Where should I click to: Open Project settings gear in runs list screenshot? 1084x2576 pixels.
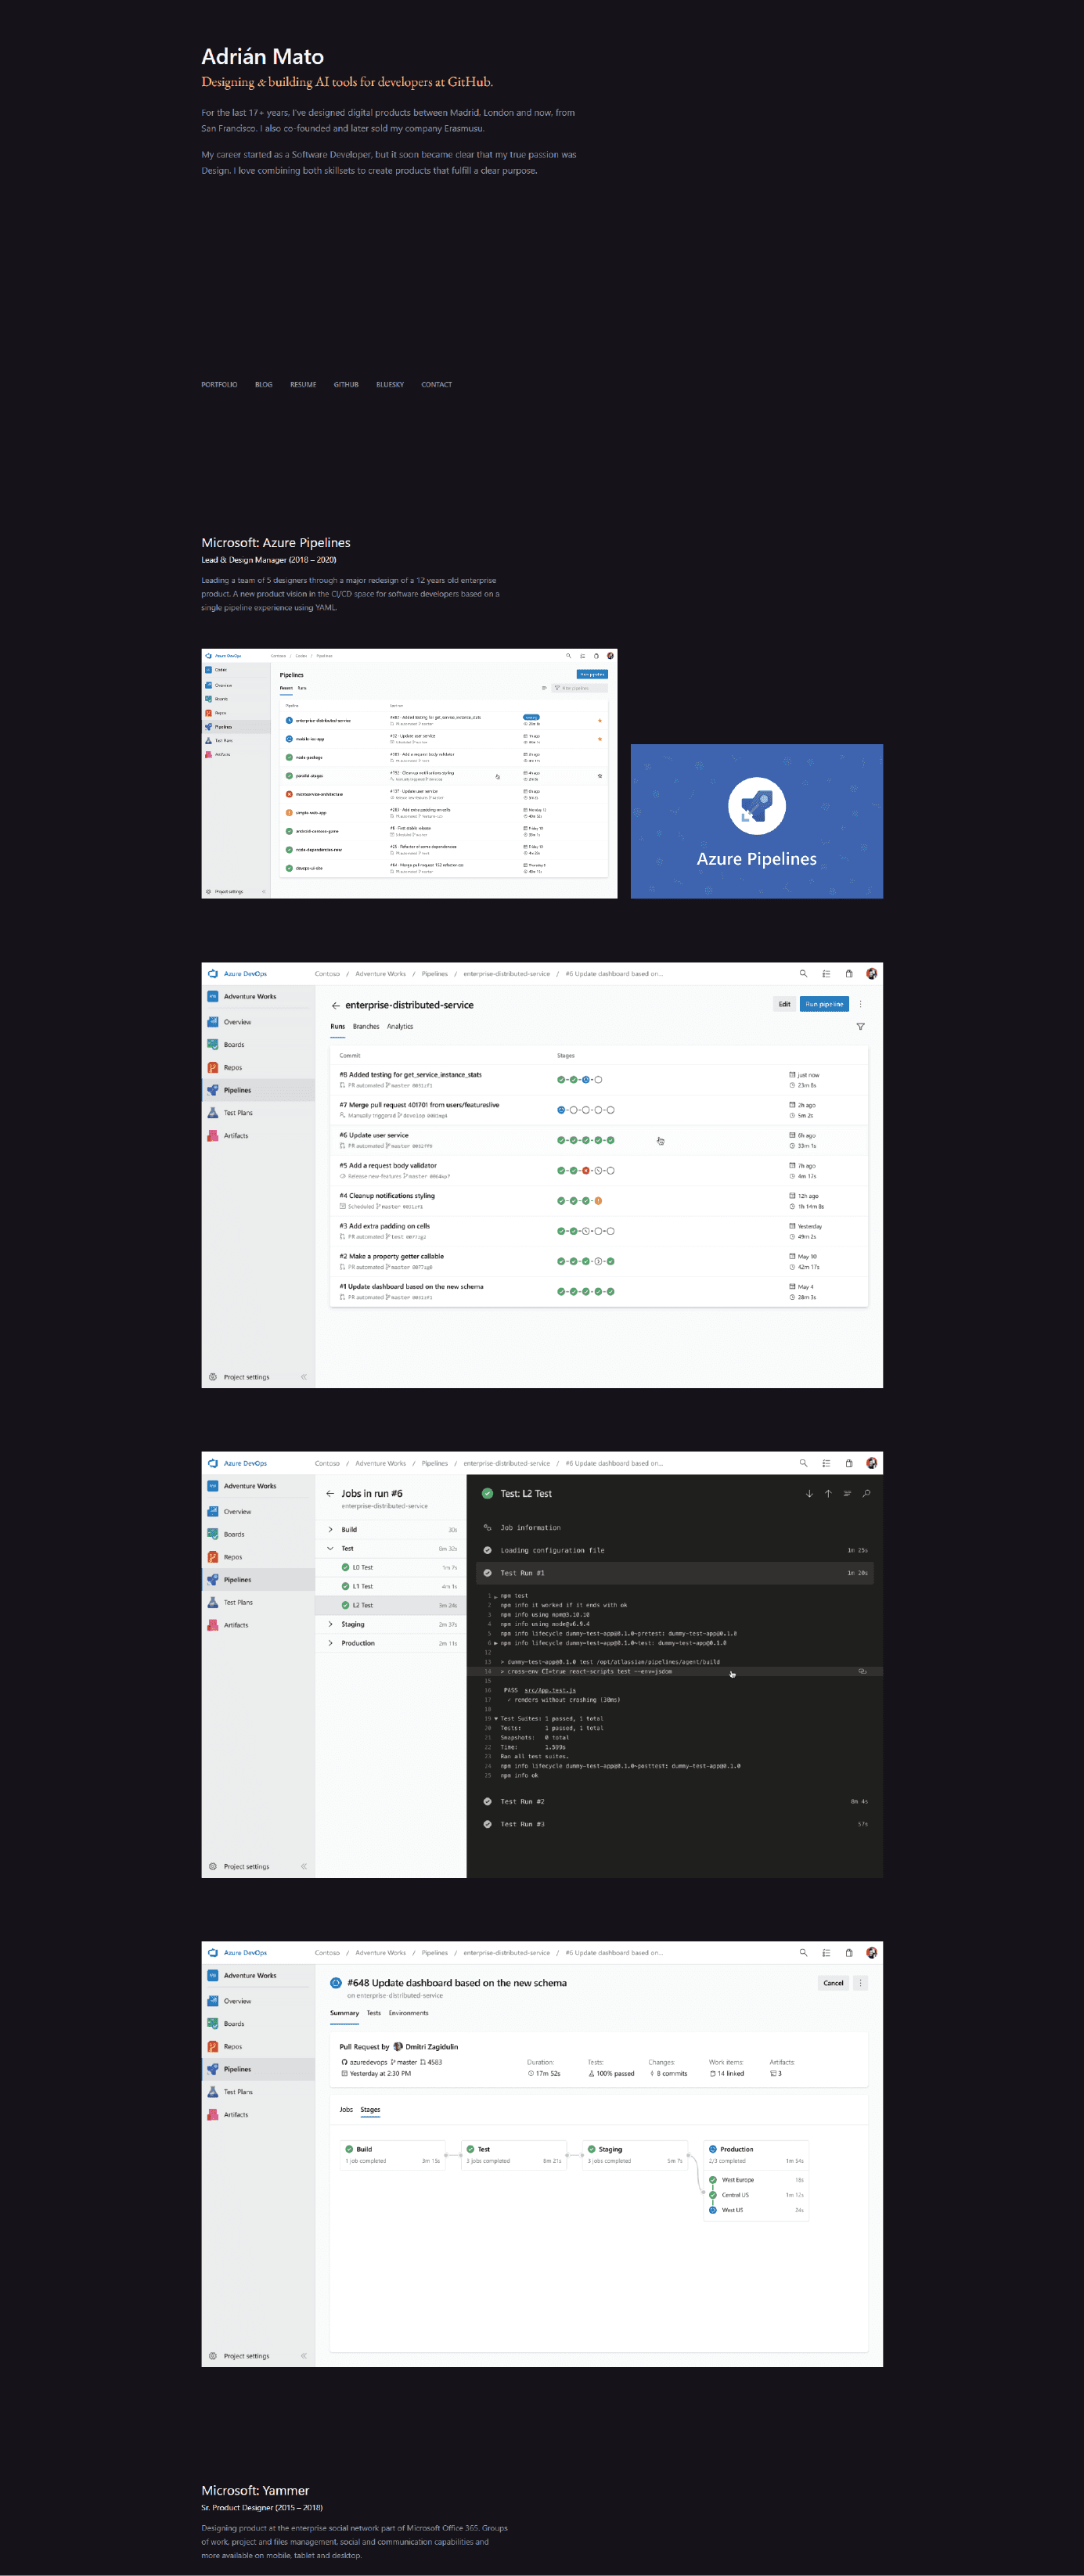pyautogui.click(x=213, y=1377)
